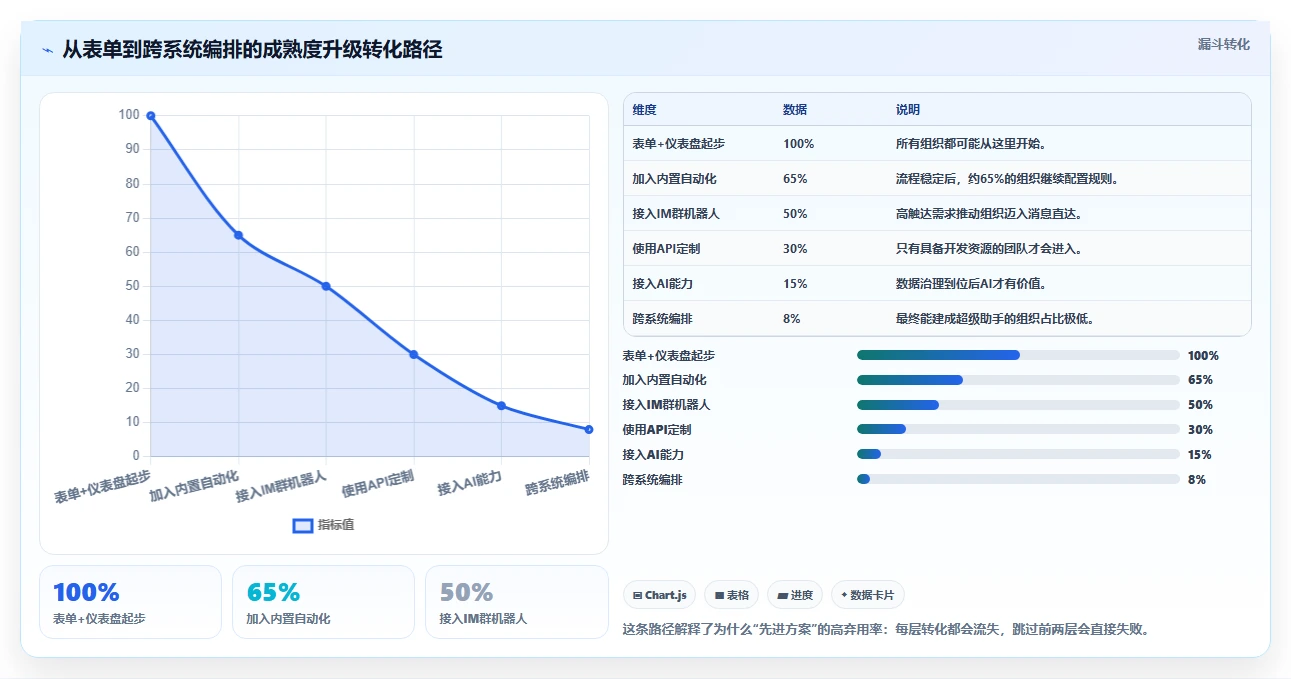
Task: Click the lightning icon beside the title
Action: (48, 50)
